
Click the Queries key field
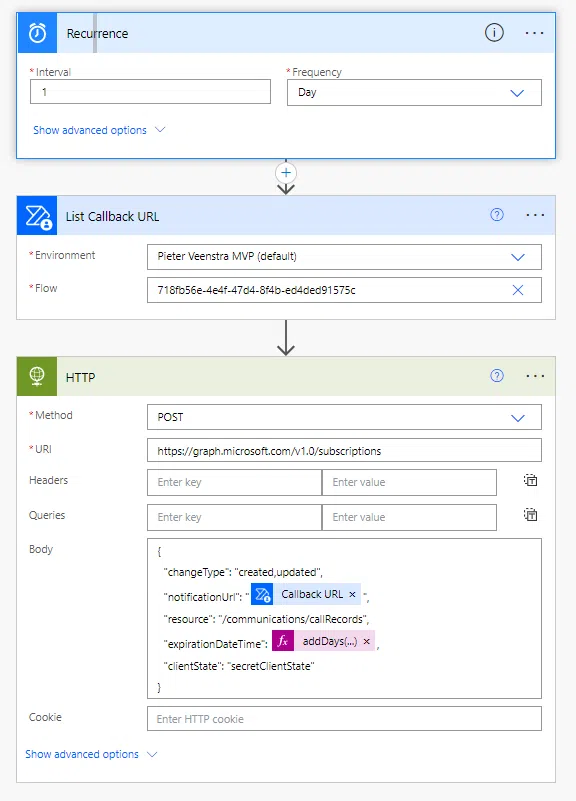[234, 517]
